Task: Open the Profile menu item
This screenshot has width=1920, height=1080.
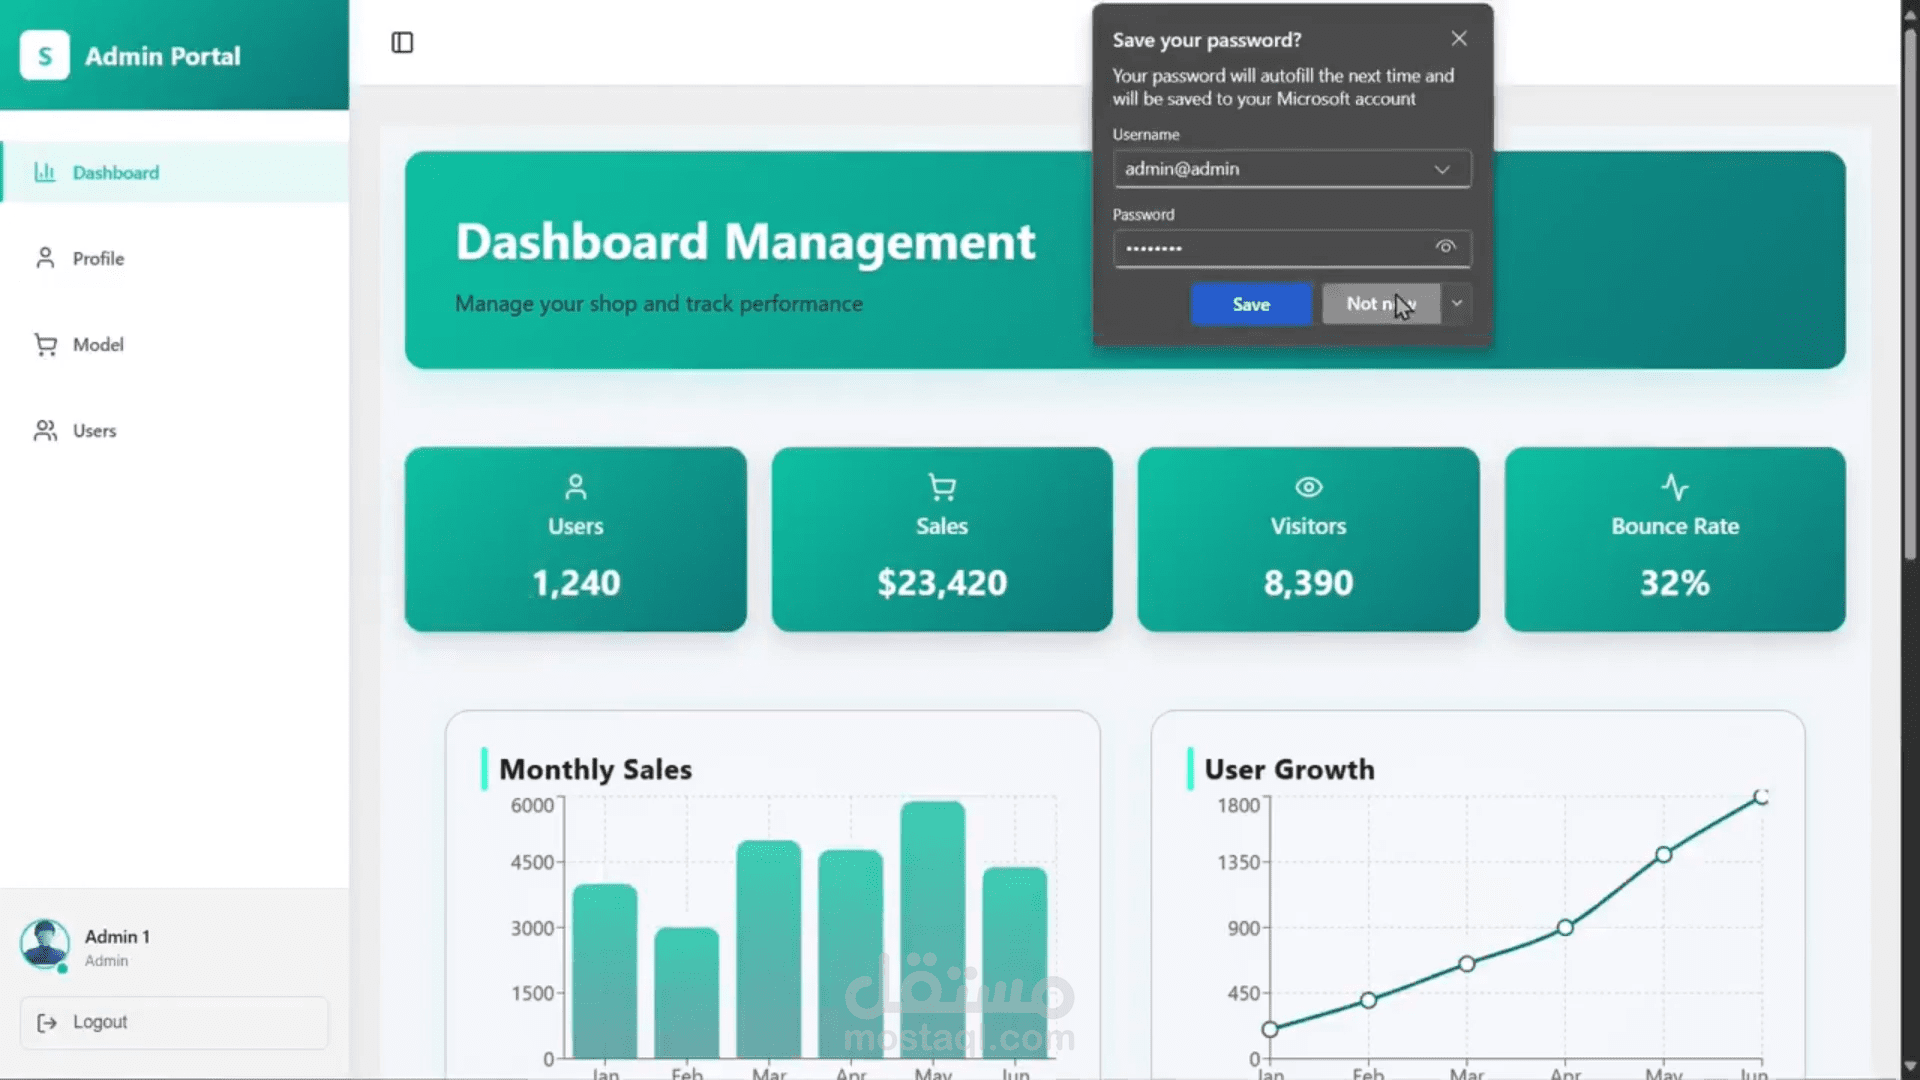Action: pos(98,258)
